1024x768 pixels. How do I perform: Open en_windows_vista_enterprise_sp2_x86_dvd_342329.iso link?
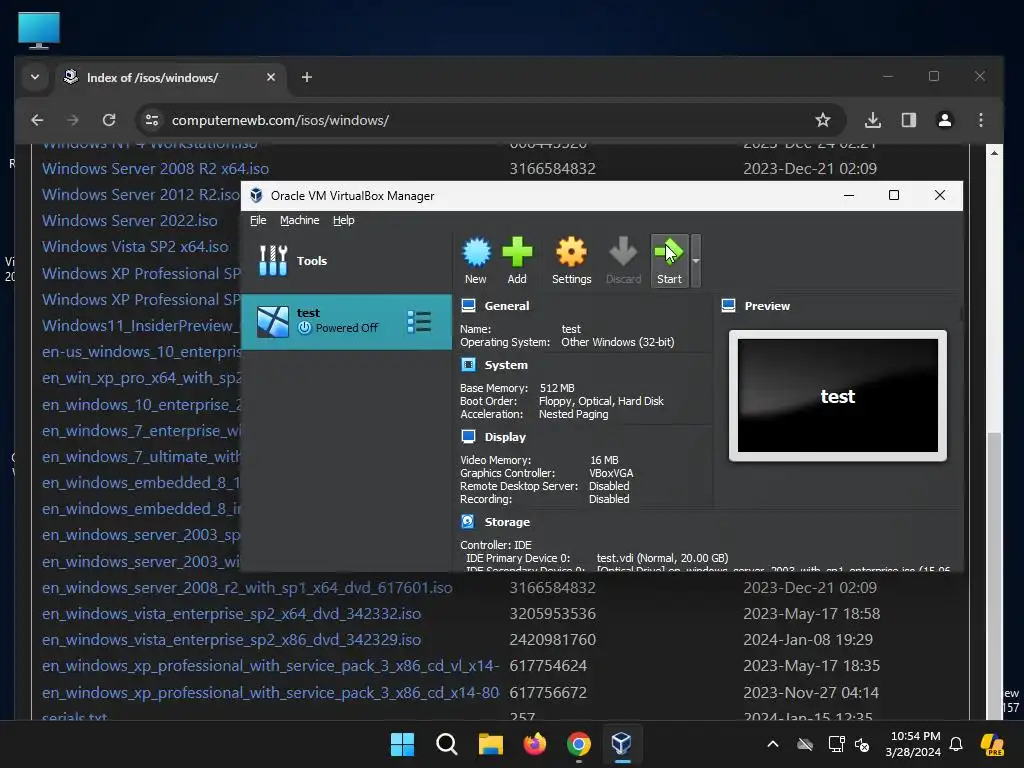(x=231, y=640)
